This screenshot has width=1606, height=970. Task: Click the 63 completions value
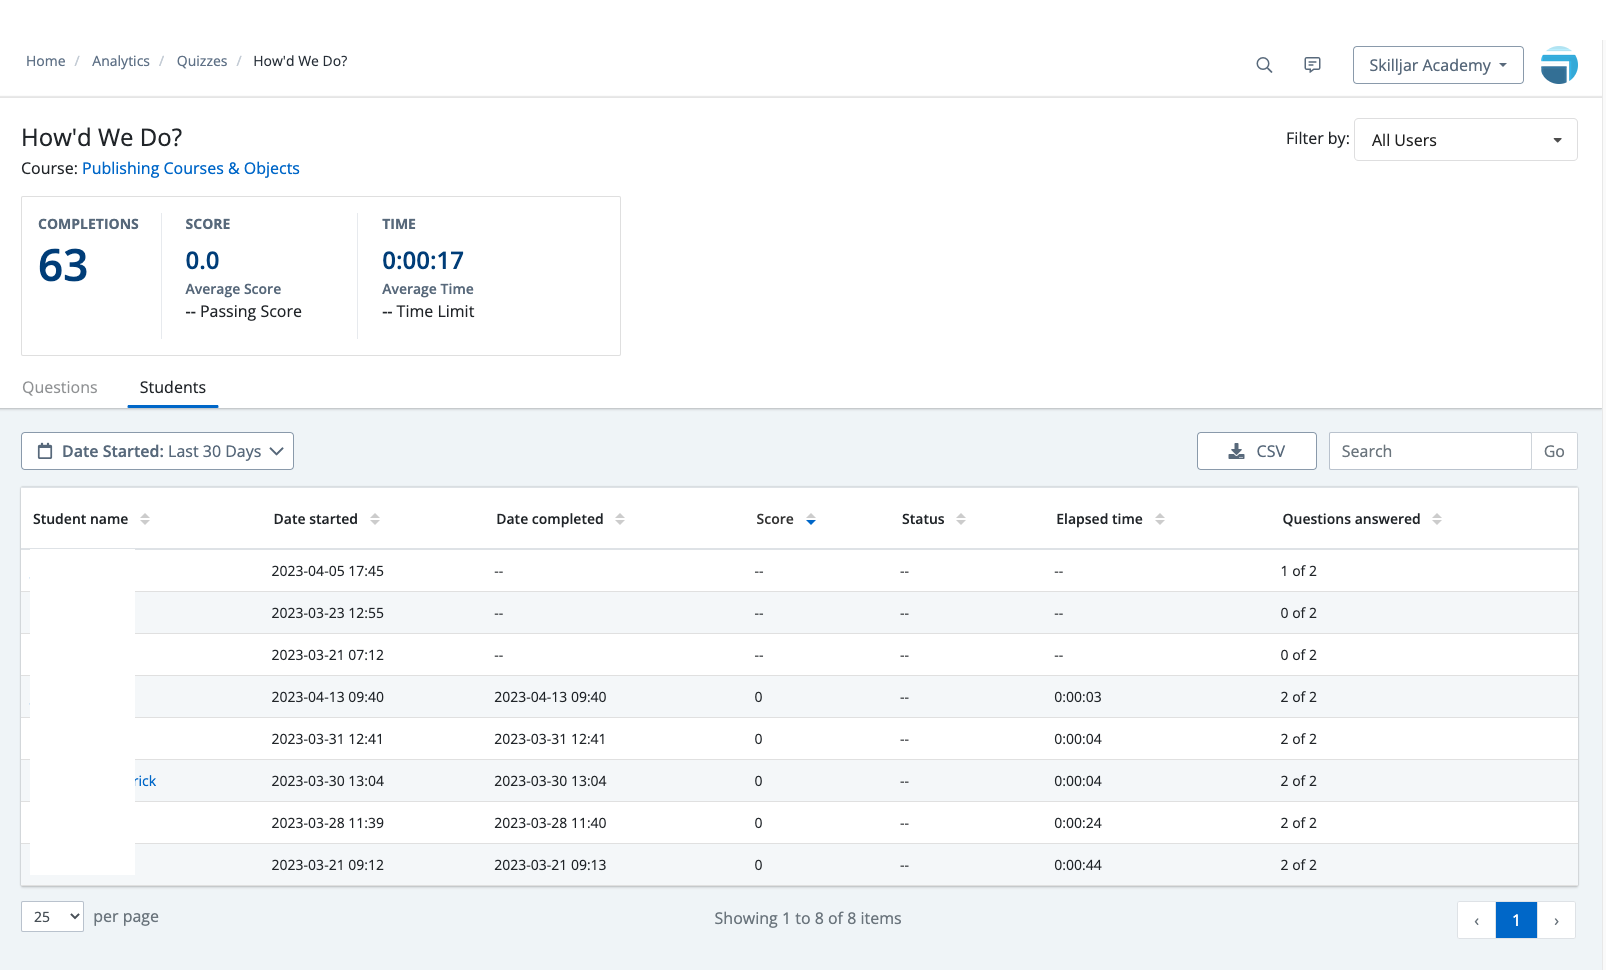click(63, 266)
